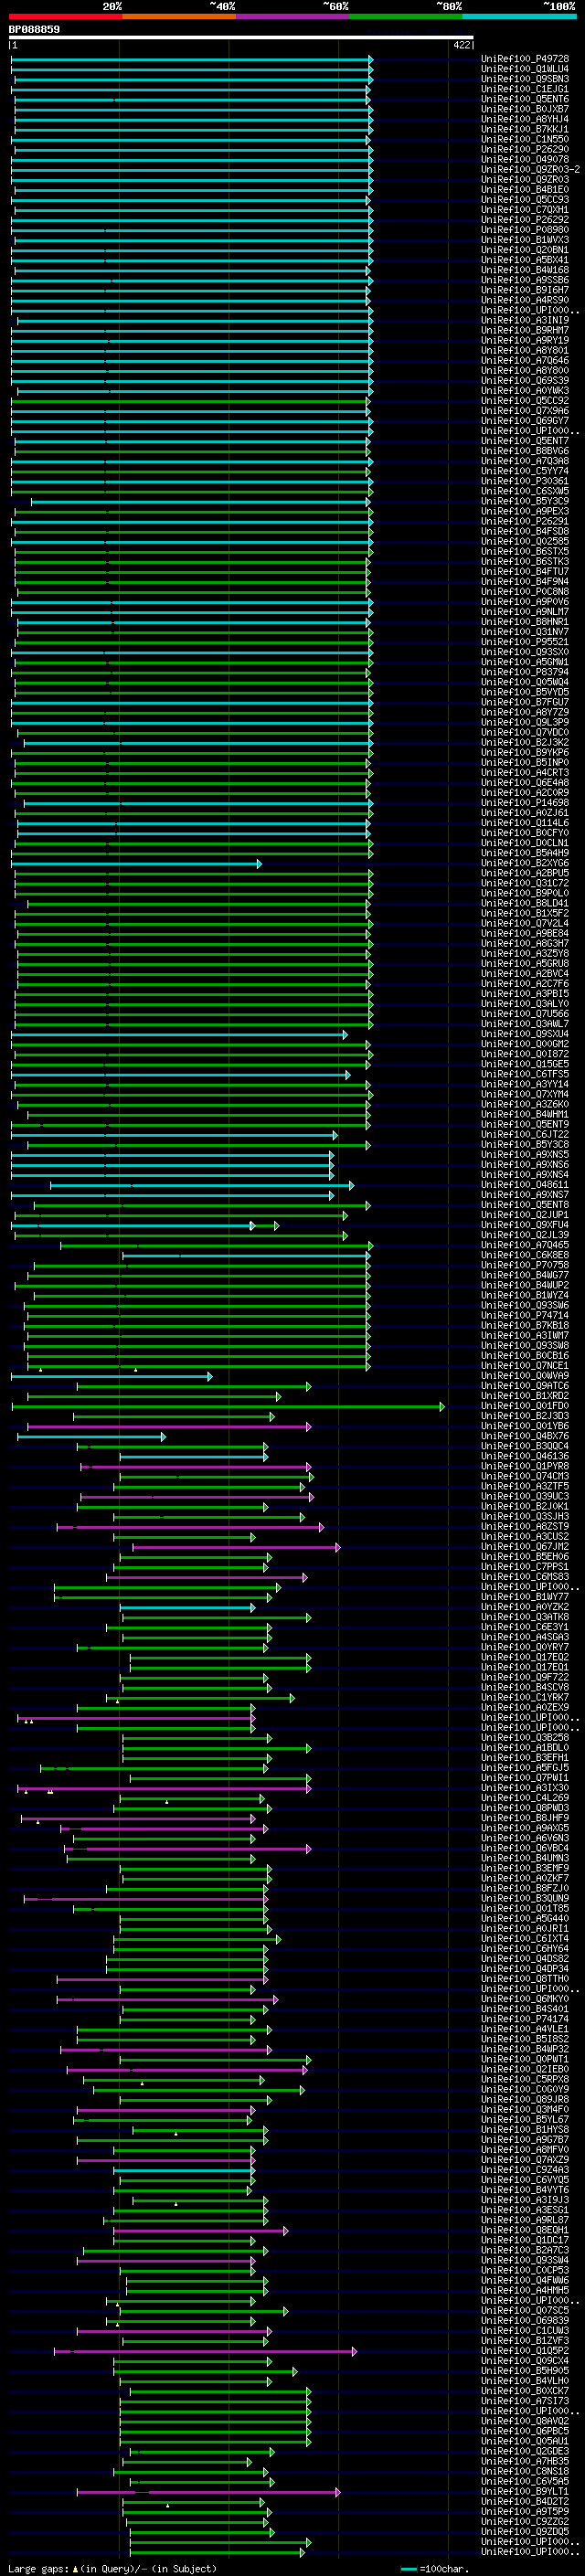Click the UniRef100_Q20BN1 label
This screenshot has width=585, height=2576.
tap(525, 250)
